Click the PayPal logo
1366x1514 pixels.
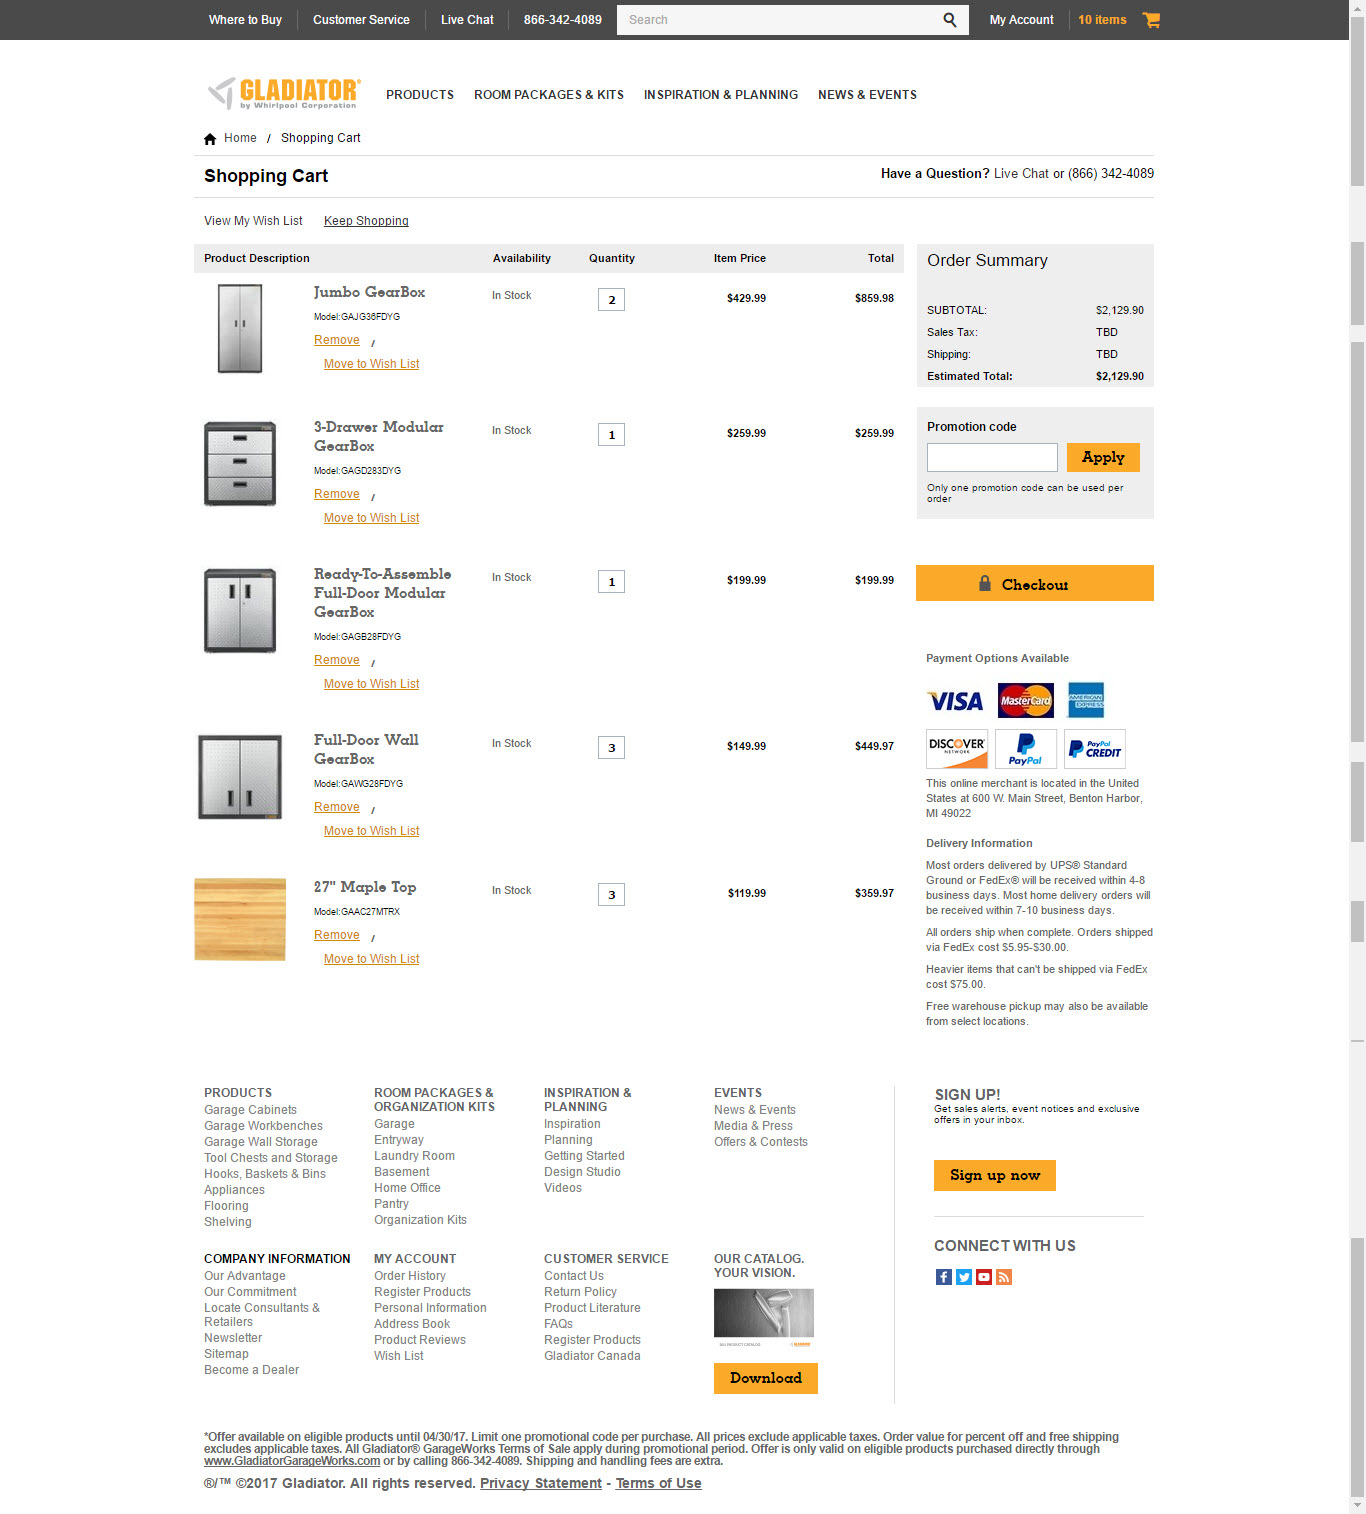1026,749
